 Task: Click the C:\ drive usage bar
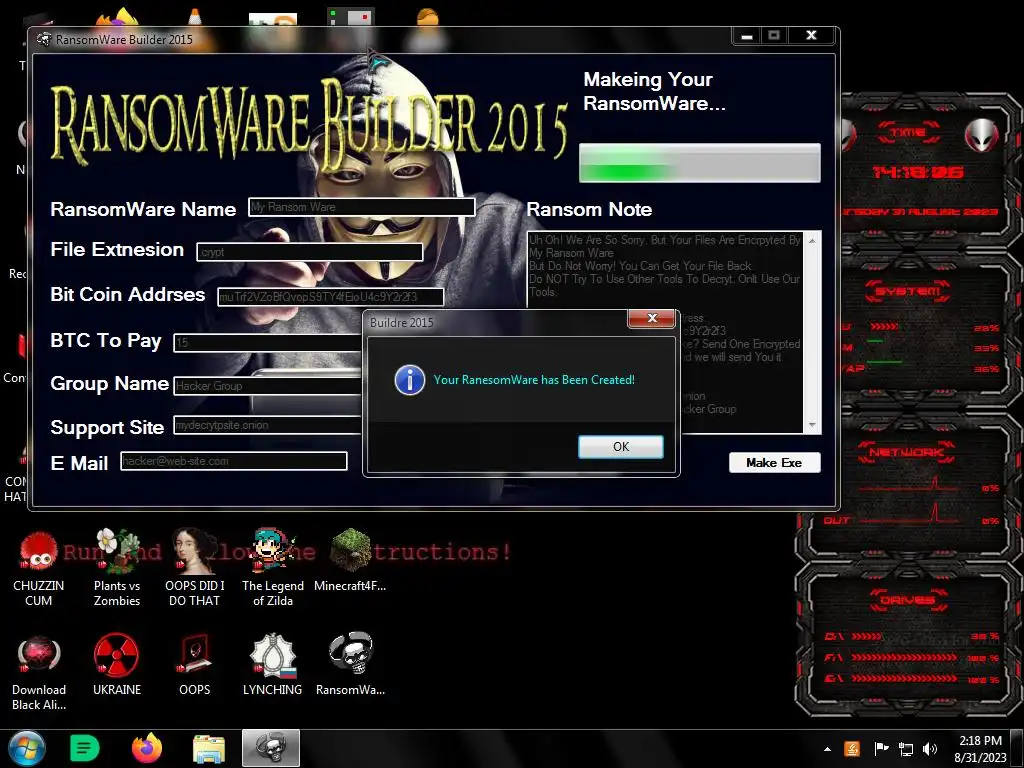pyautogui.click(x=866, y=636)
